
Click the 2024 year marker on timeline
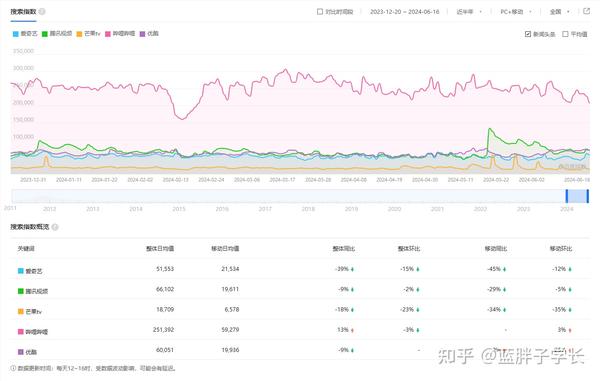(567, 209)
